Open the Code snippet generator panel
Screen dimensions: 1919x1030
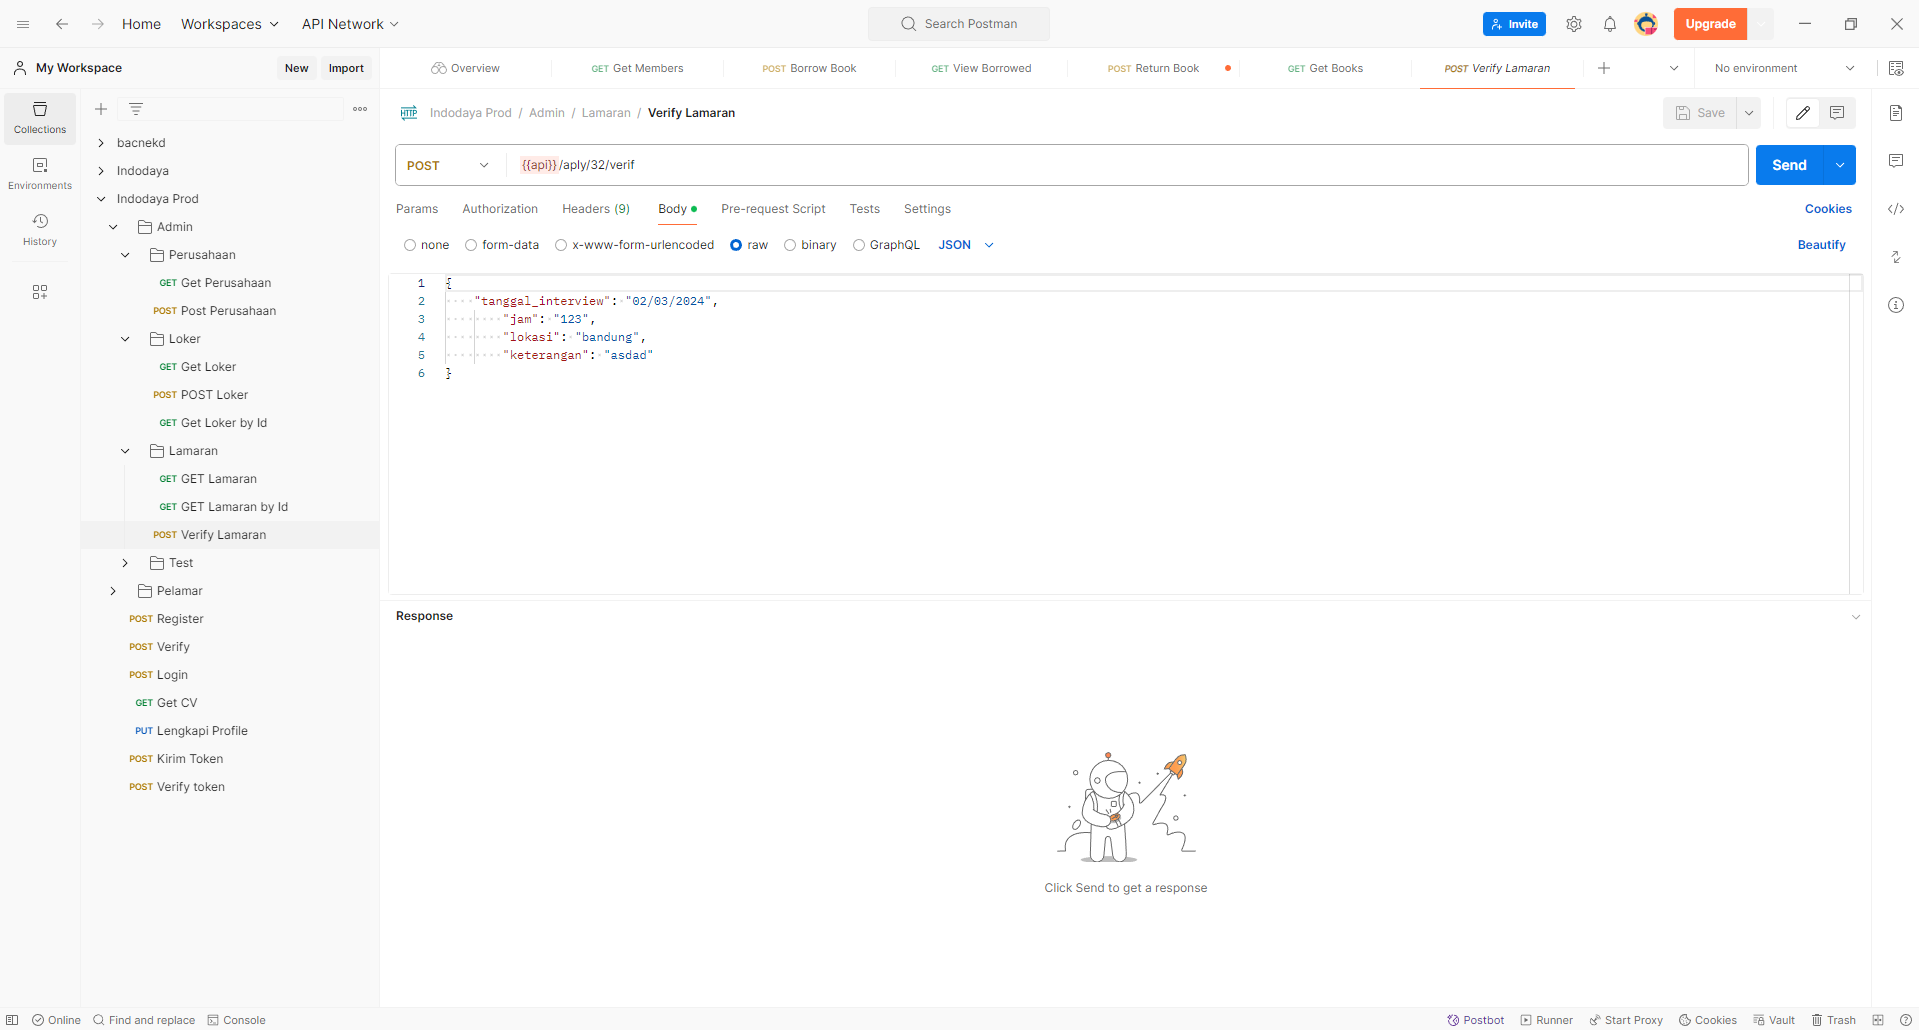pyautogui.click(x=1896, y=209)
